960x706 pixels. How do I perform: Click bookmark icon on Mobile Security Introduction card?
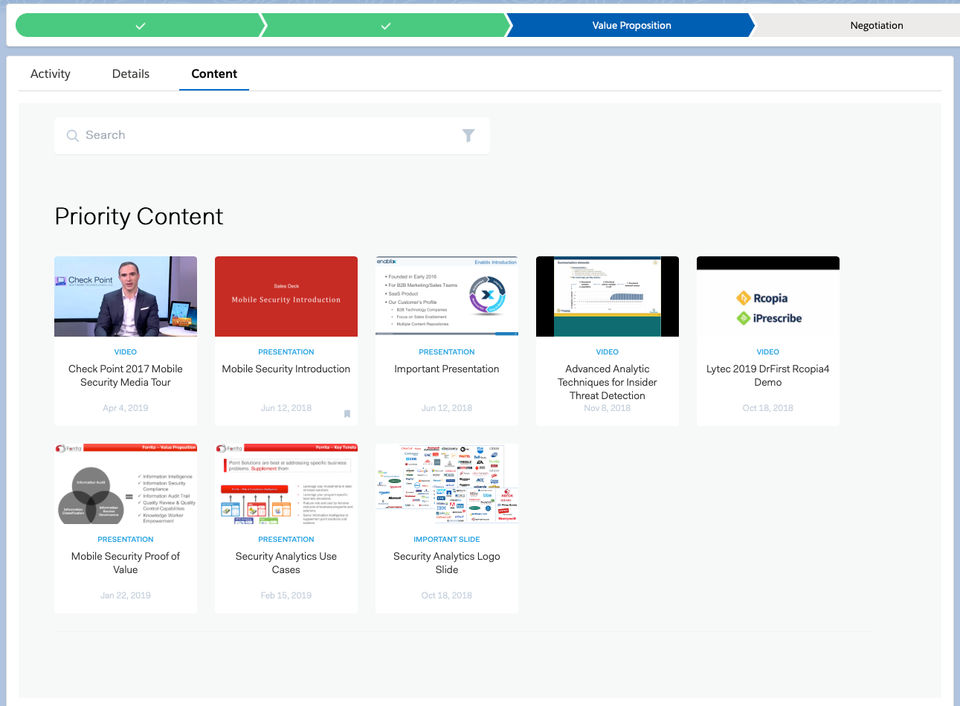tap(347, 414)
